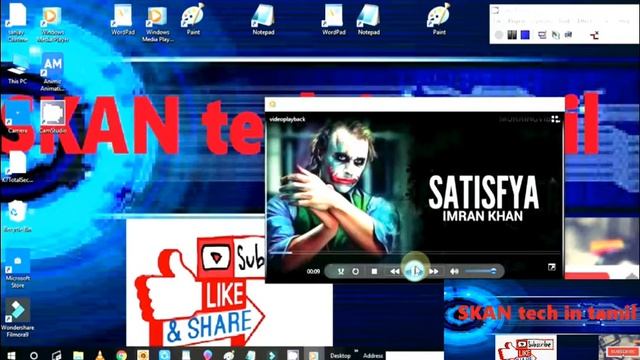
Task: Open WordPad shortcut beside Windows Media Player icon
Action: tap(123, 20)
